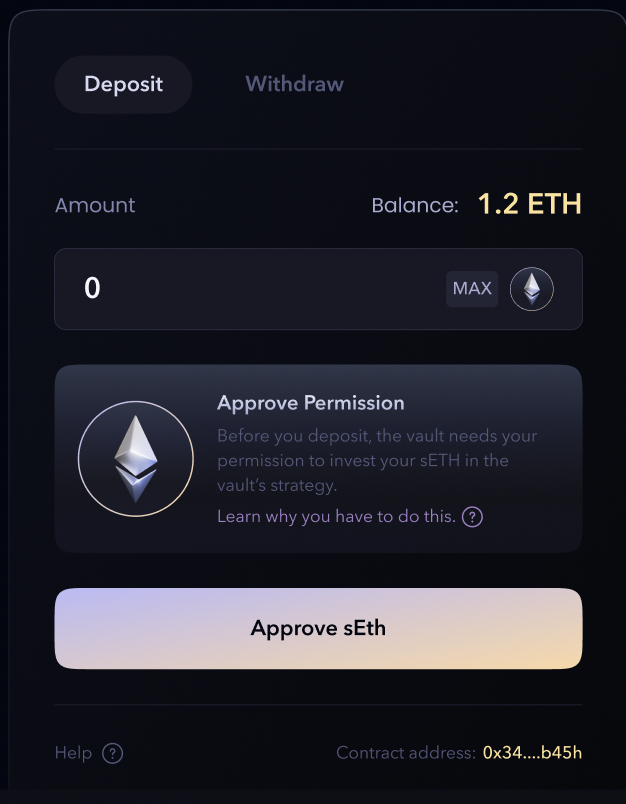Click the vault permission description paragraph

(x=377, y=460)
